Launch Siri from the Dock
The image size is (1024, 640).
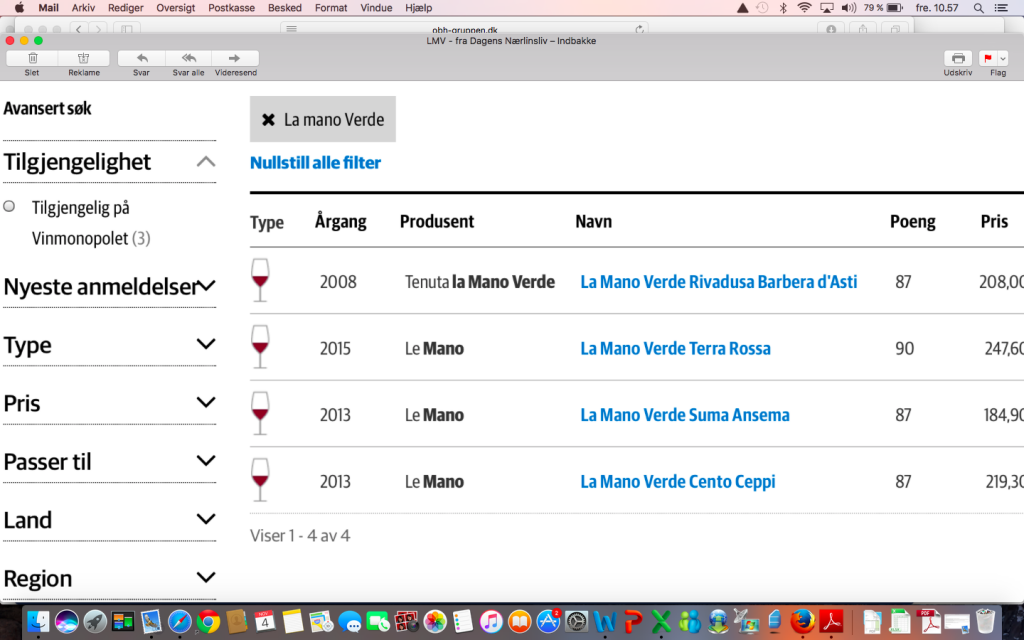pos(67,621)
